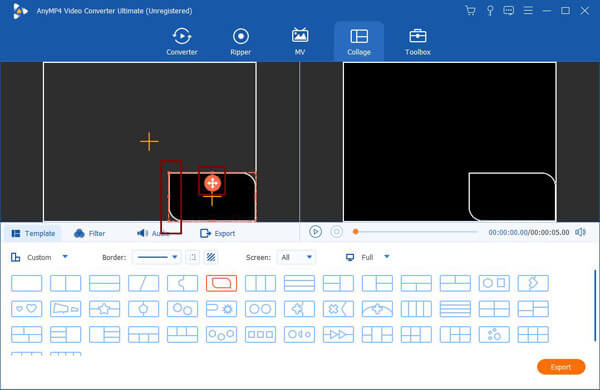The width and height of the screenshot is (600, 390).
Task: Select the Collage tab
Action: 359,41
